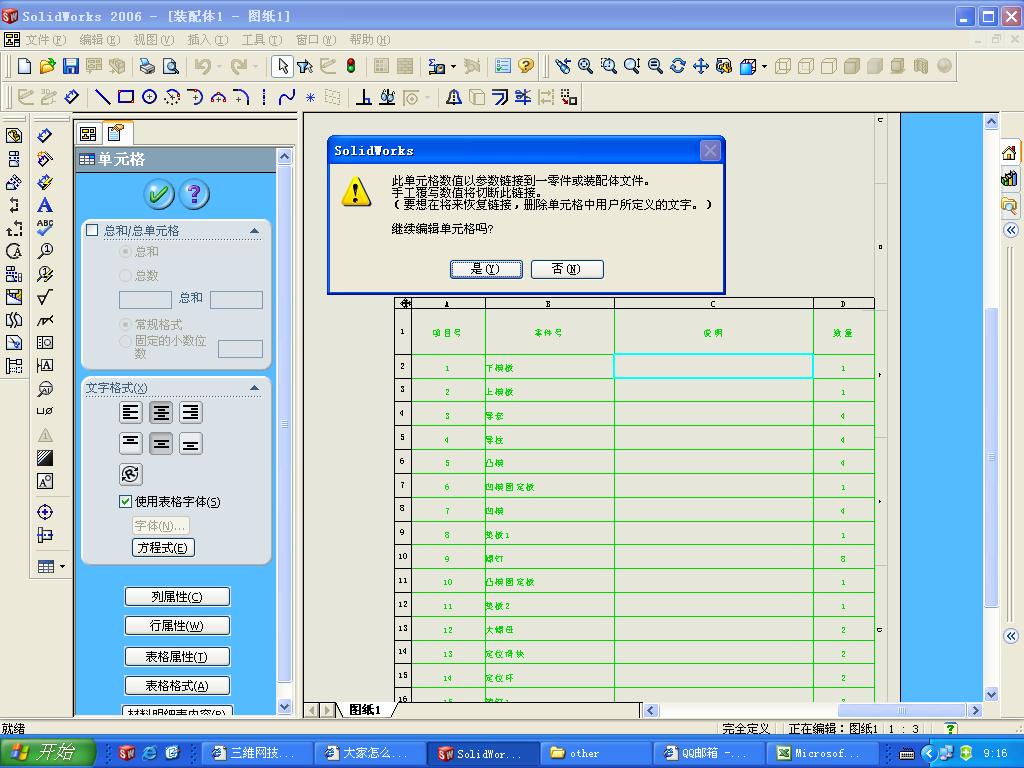
Task: Click the left-align text icon
Action: 131,412
